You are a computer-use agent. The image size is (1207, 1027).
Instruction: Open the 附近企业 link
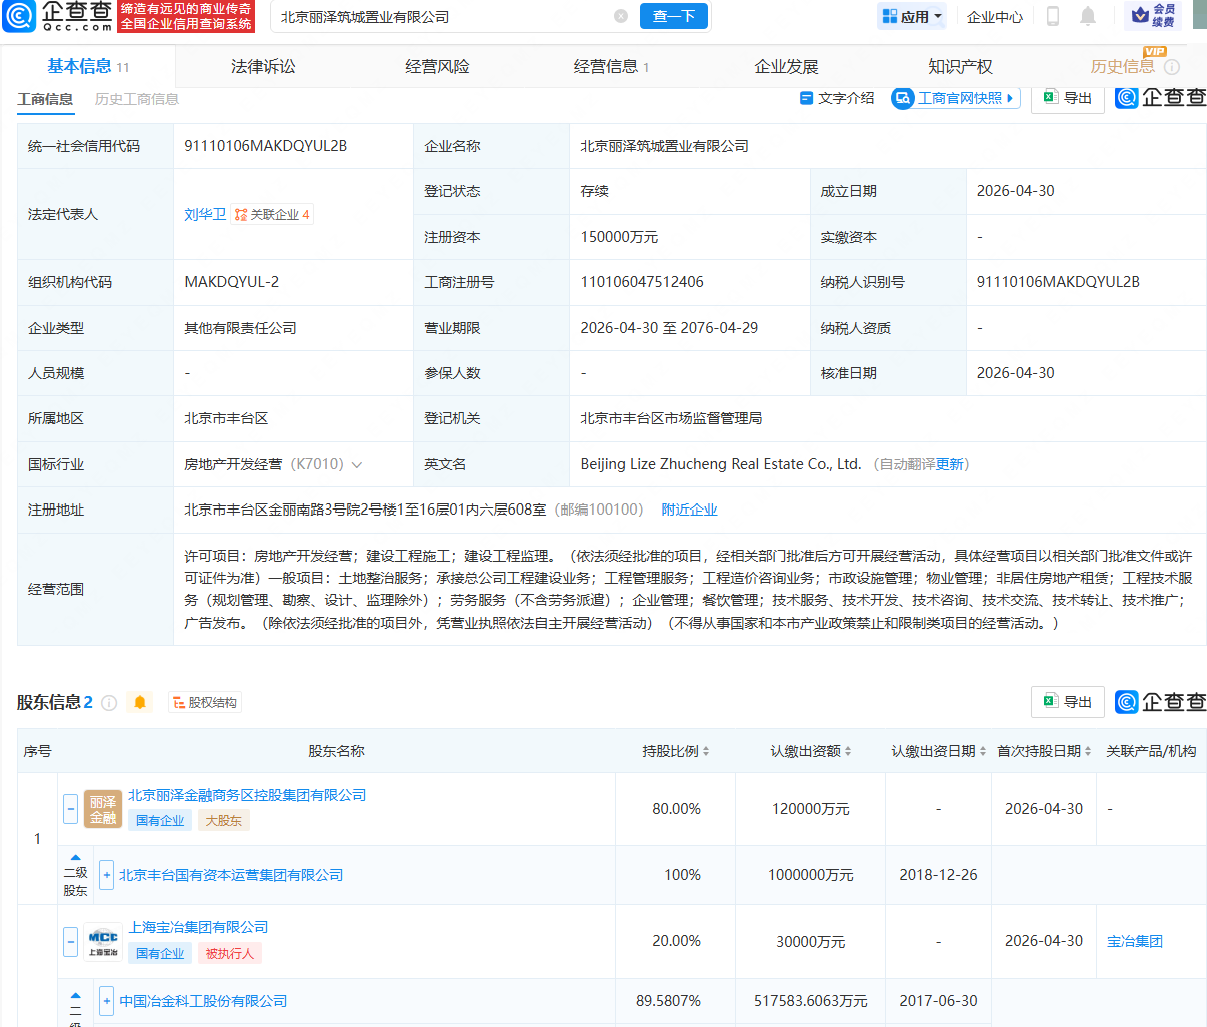pos(689,509)
